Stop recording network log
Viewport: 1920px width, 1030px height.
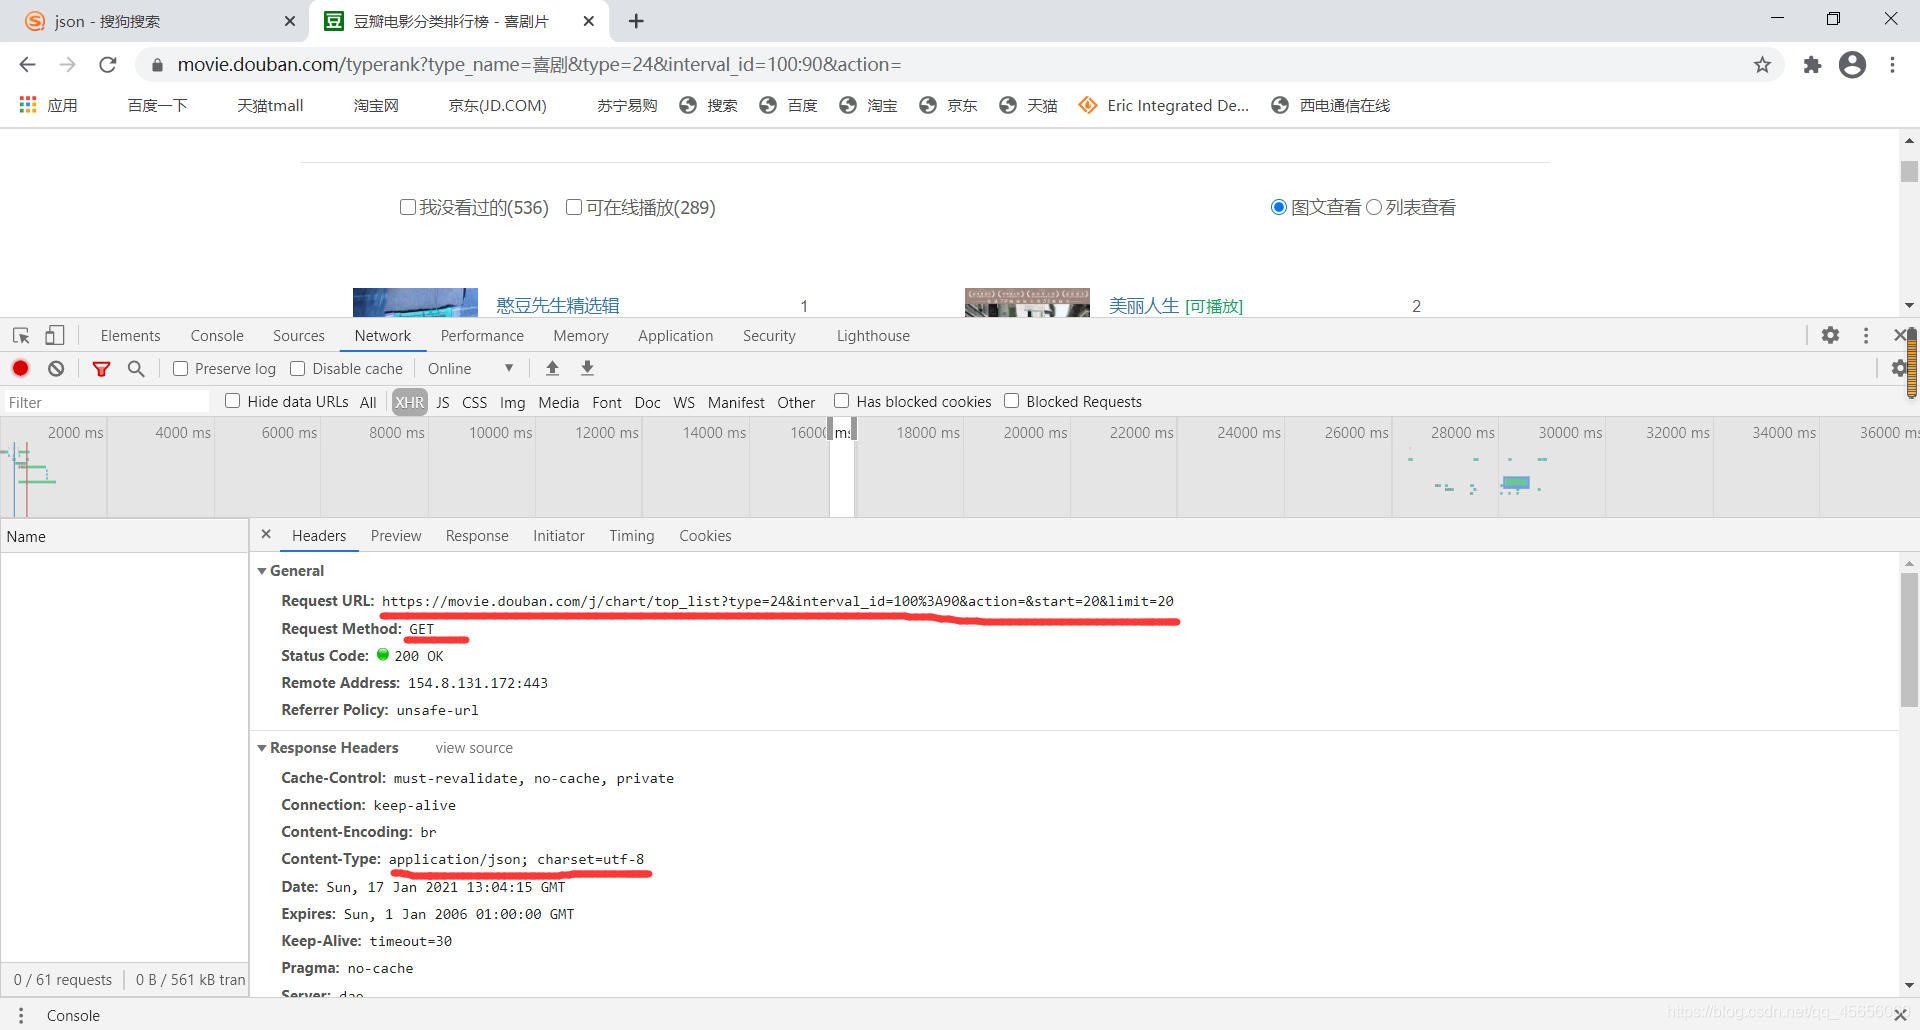click(20, 368)
